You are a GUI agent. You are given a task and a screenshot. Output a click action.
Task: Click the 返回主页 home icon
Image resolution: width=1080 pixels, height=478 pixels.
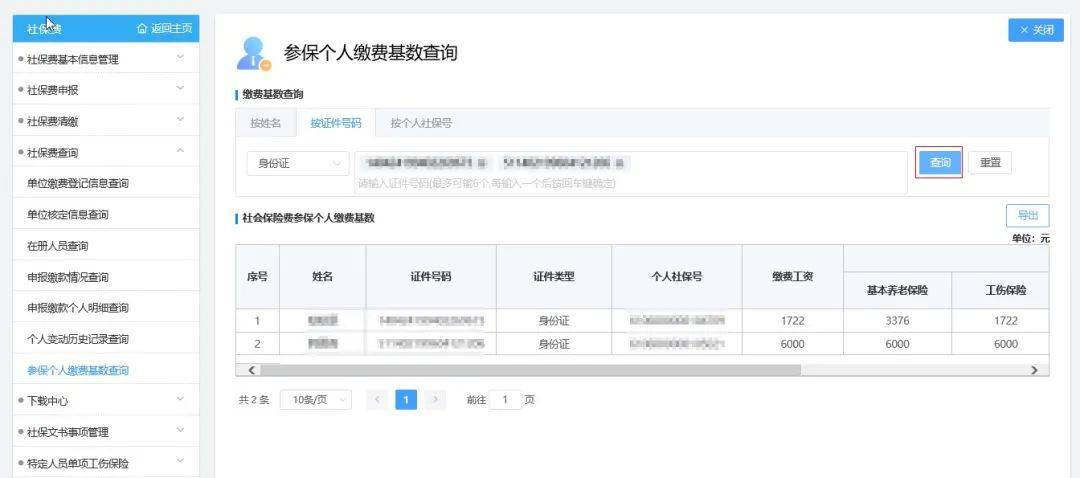(142, 29)
